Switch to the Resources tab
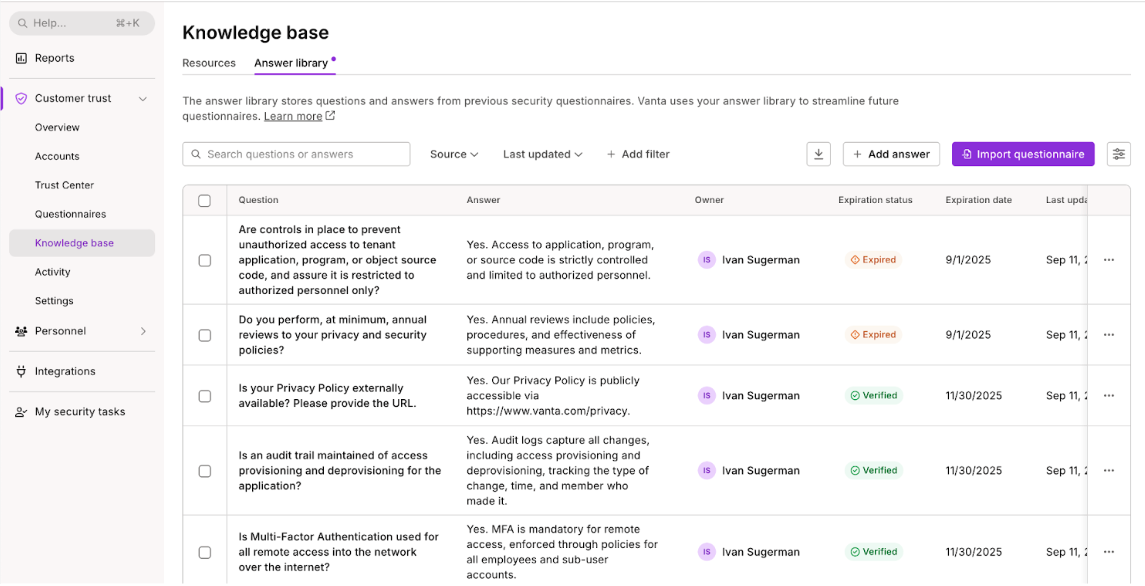Viewport: 1145px width, 586px height. click(209, 63)
